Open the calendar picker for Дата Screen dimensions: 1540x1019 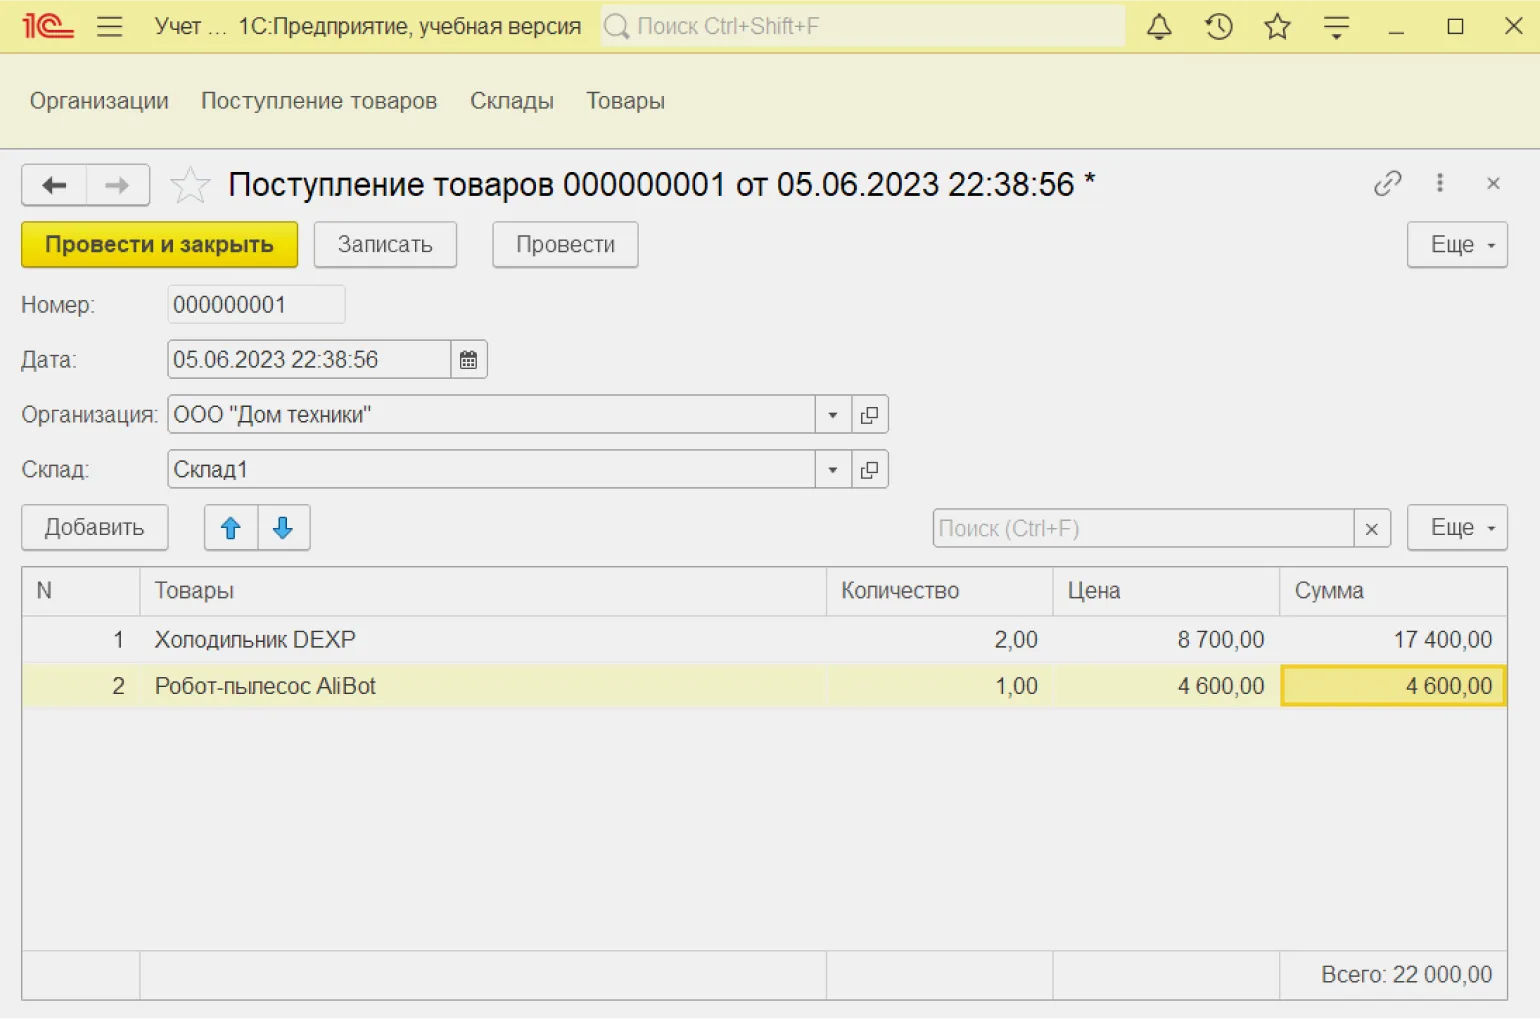point(468,360)
